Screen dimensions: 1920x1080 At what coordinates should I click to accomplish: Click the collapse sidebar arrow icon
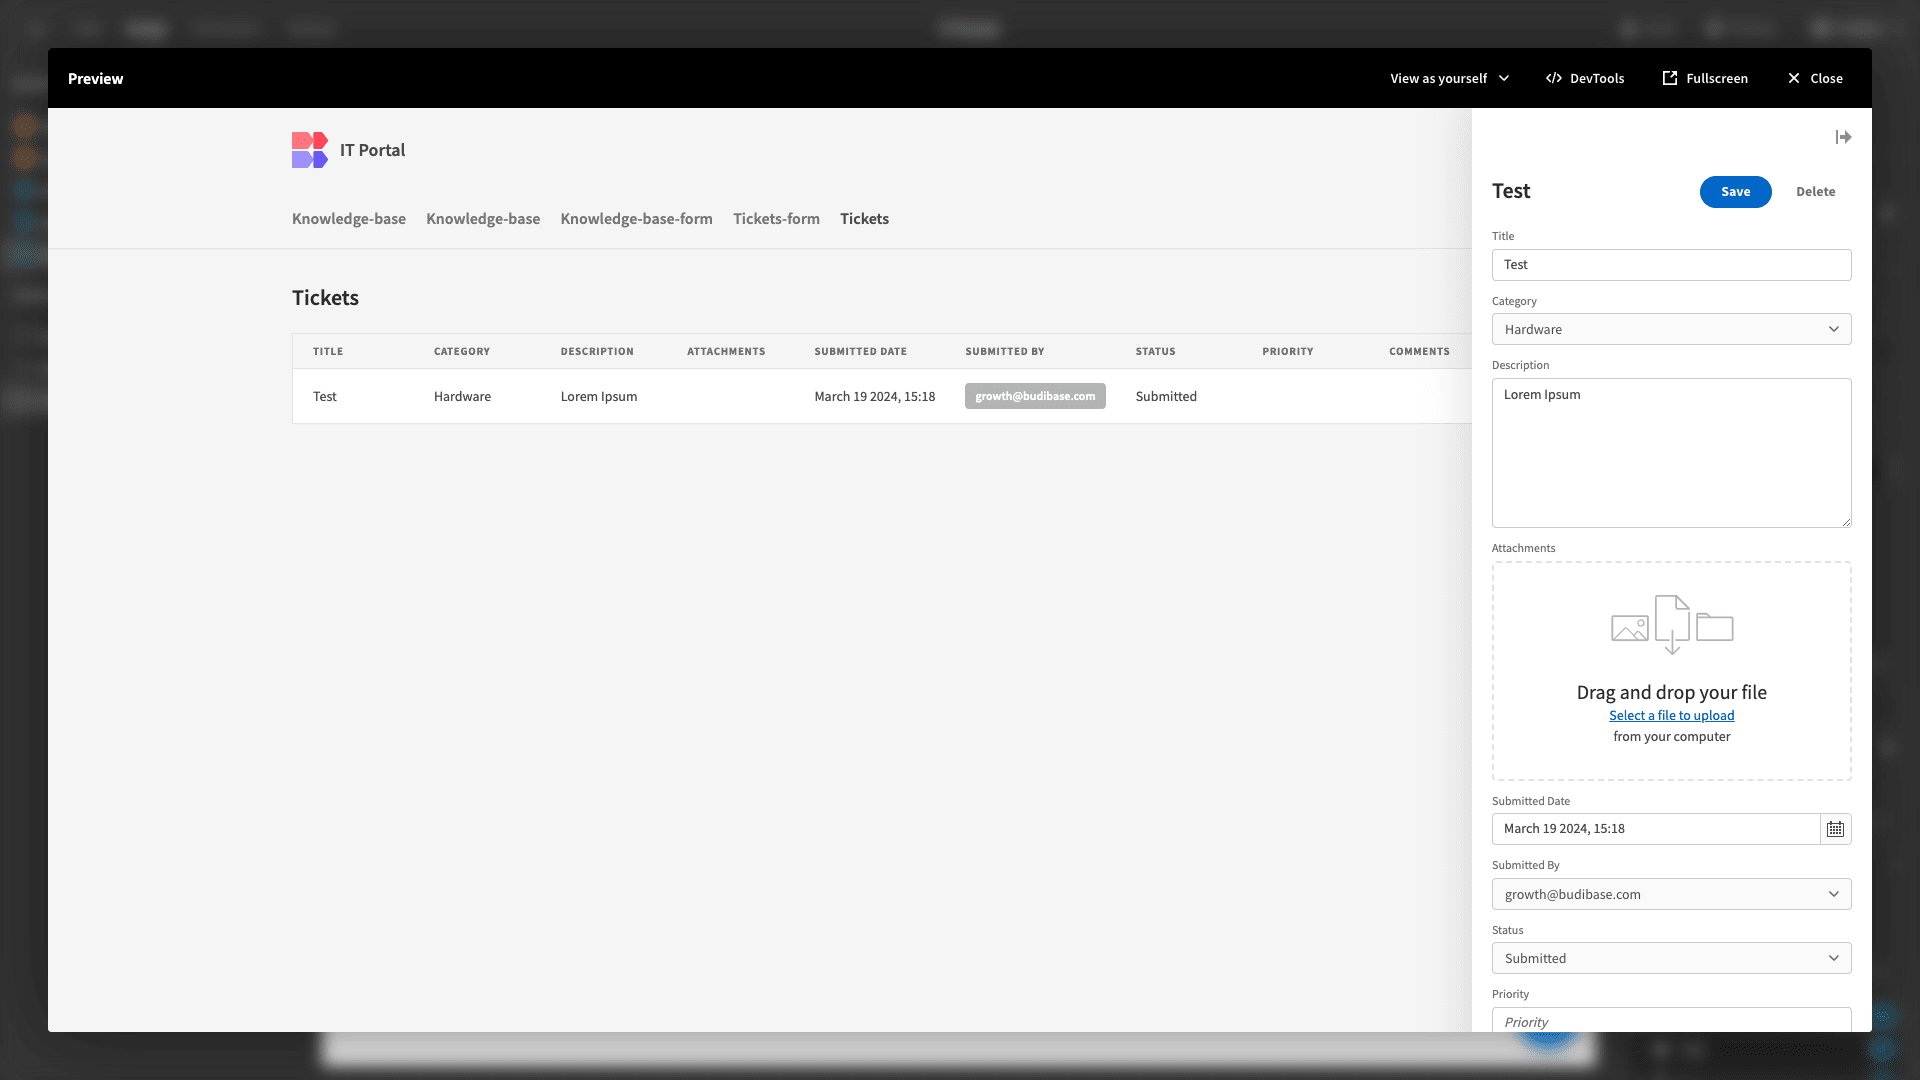point(1844,137)
